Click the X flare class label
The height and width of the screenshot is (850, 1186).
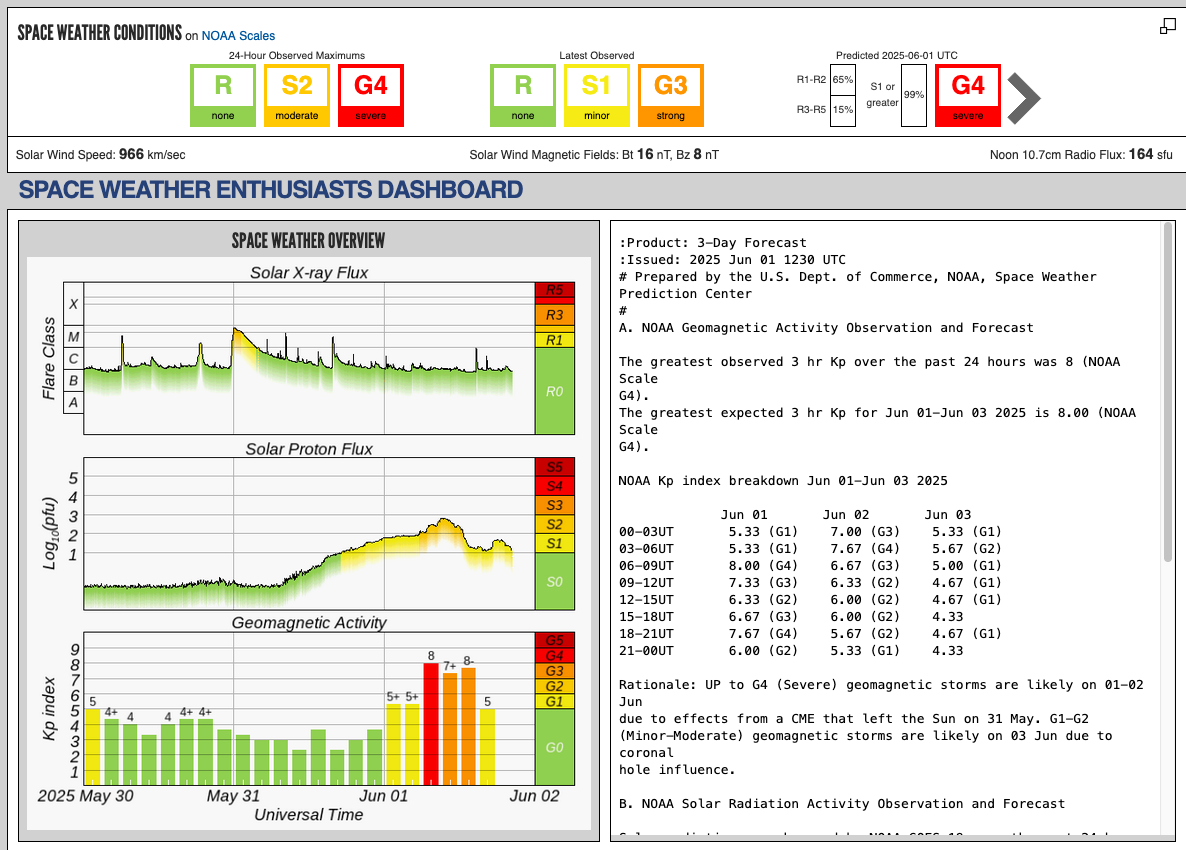(73, 304)
